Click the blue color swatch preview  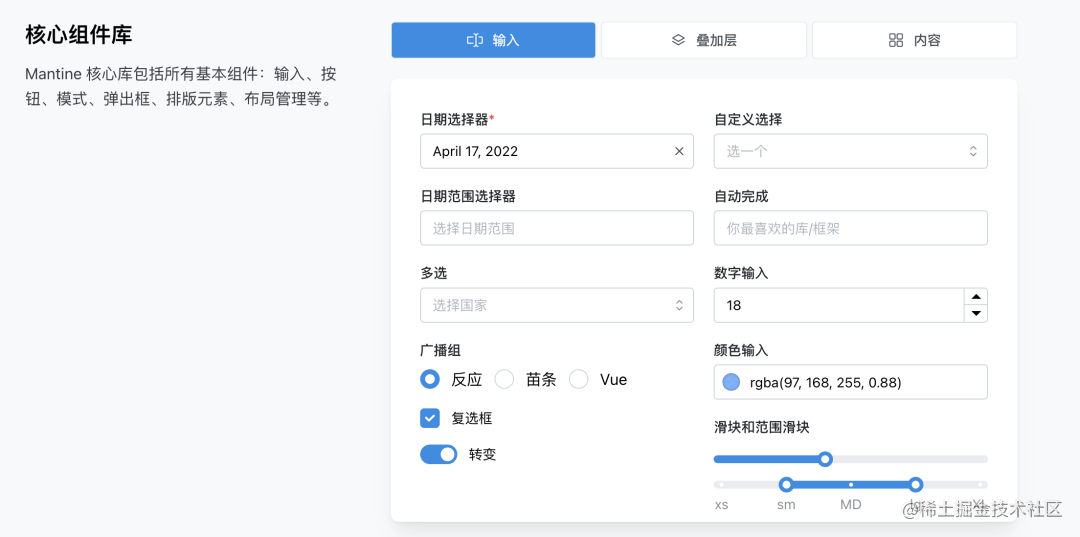click(x=731, y=382)
